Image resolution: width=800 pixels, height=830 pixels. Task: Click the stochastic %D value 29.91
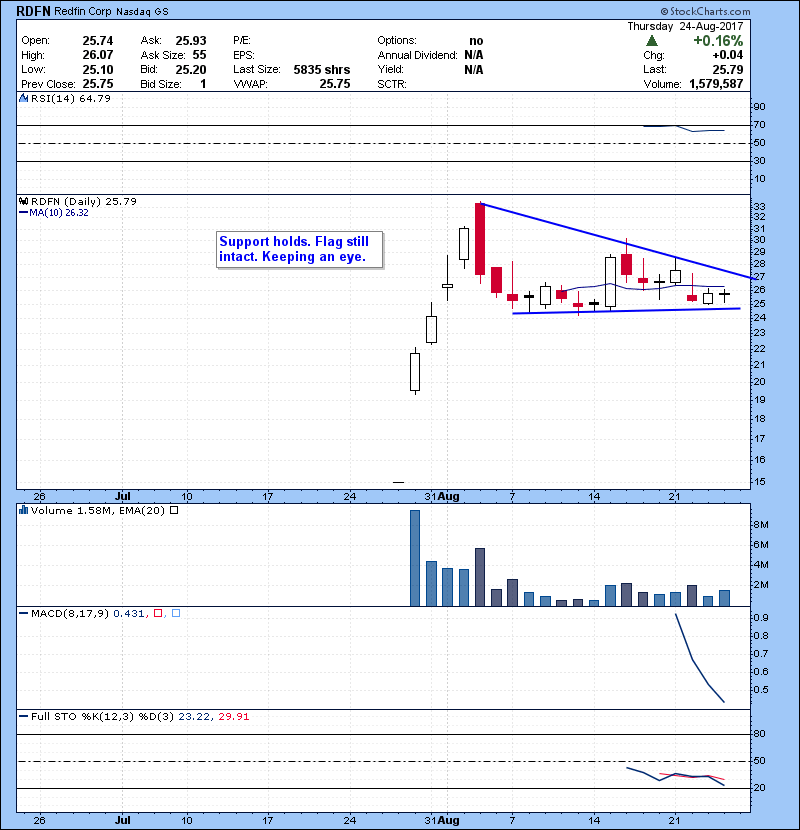point(233,717)
